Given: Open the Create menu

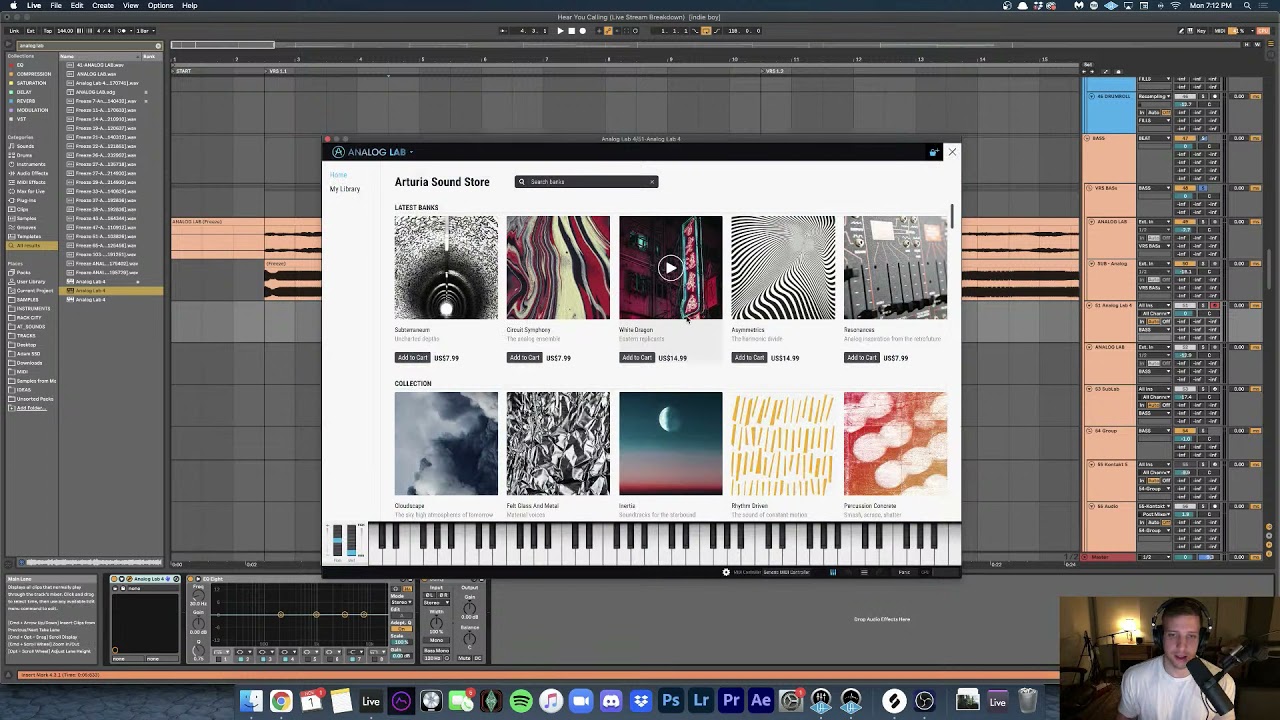Looking at the screenshot, I should [103, 6].
